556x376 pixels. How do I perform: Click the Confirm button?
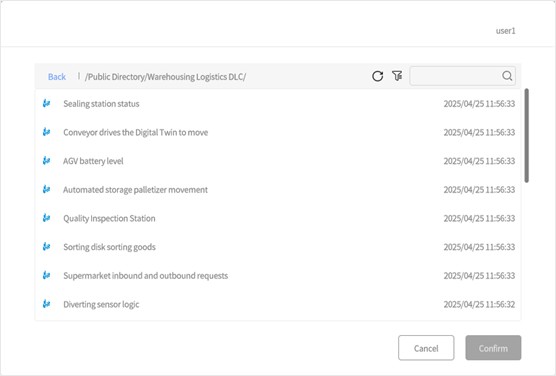[493, 348]
